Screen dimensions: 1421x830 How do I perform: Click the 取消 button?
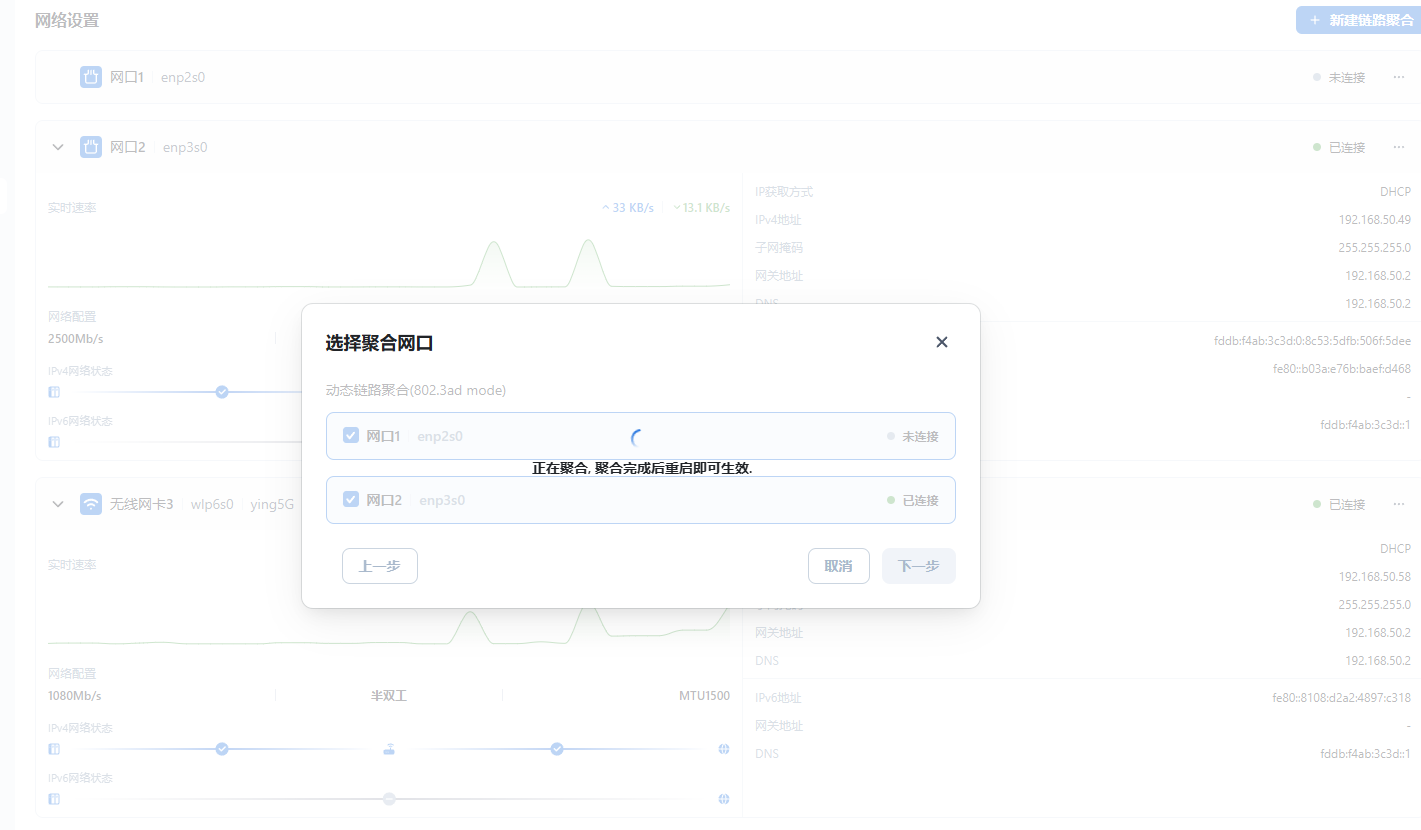[x=838, y=566]
